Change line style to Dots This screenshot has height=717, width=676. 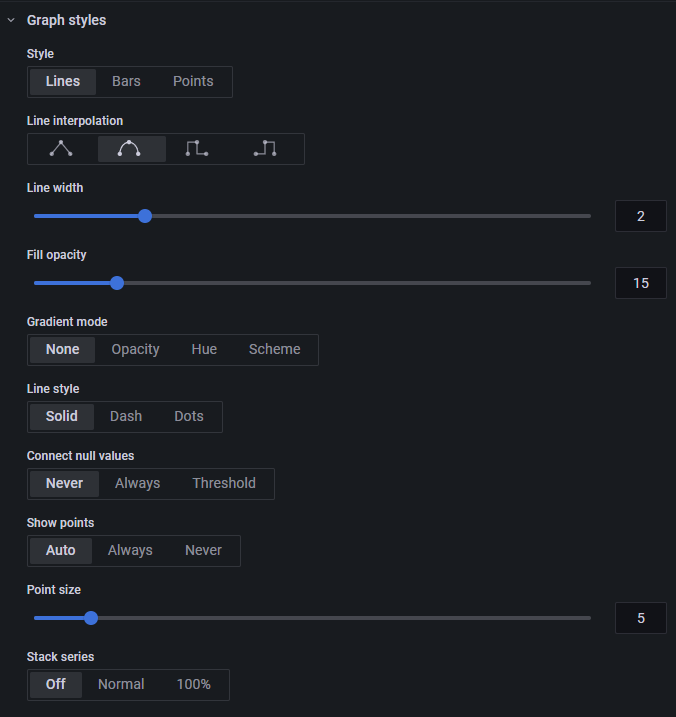pyautogui.click(x=189, y=417)
